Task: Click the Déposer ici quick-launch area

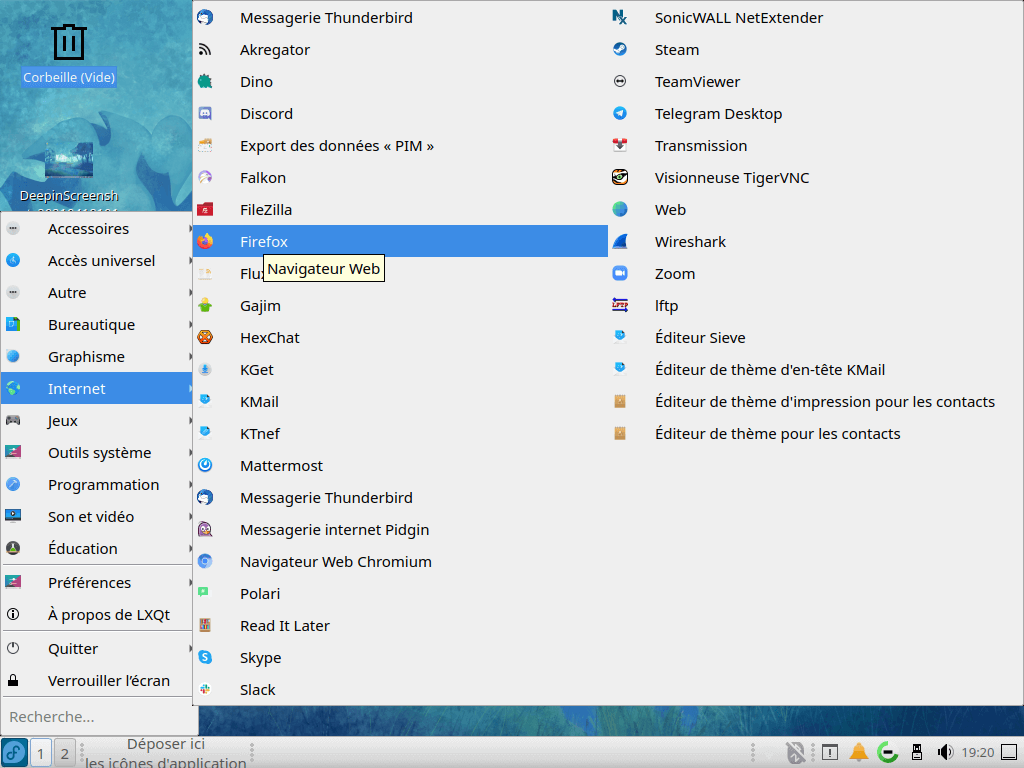Action: tap(166, 753)
